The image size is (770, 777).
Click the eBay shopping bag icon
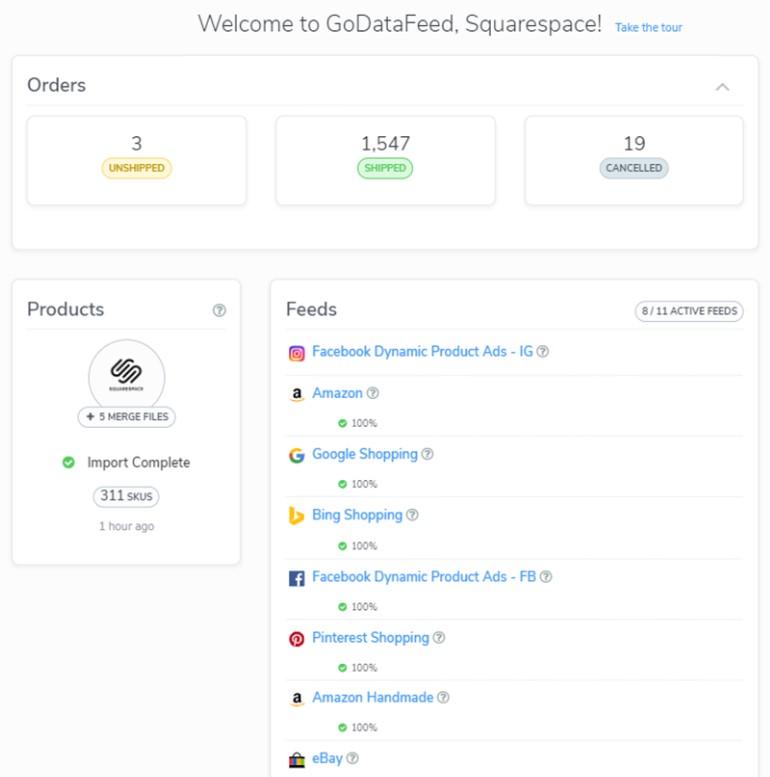click(x=297, y=760)
